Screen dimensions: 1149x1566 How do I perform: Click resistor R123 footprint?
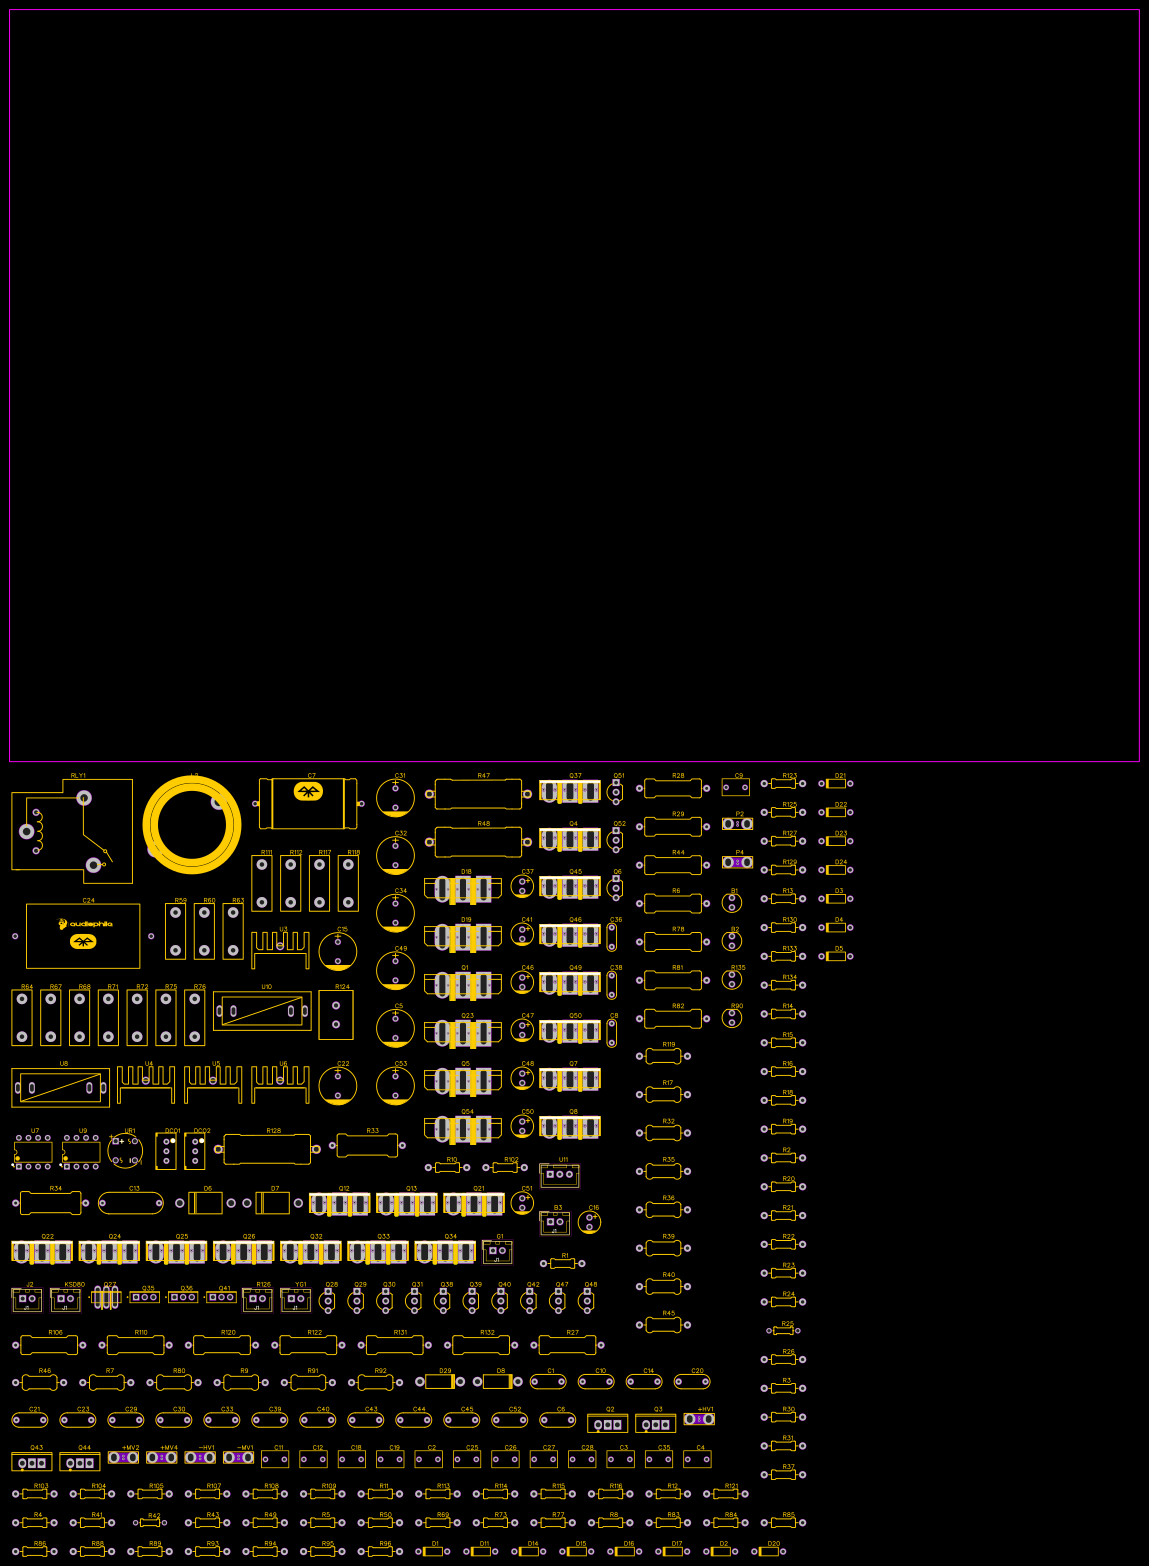pos(783,784)
